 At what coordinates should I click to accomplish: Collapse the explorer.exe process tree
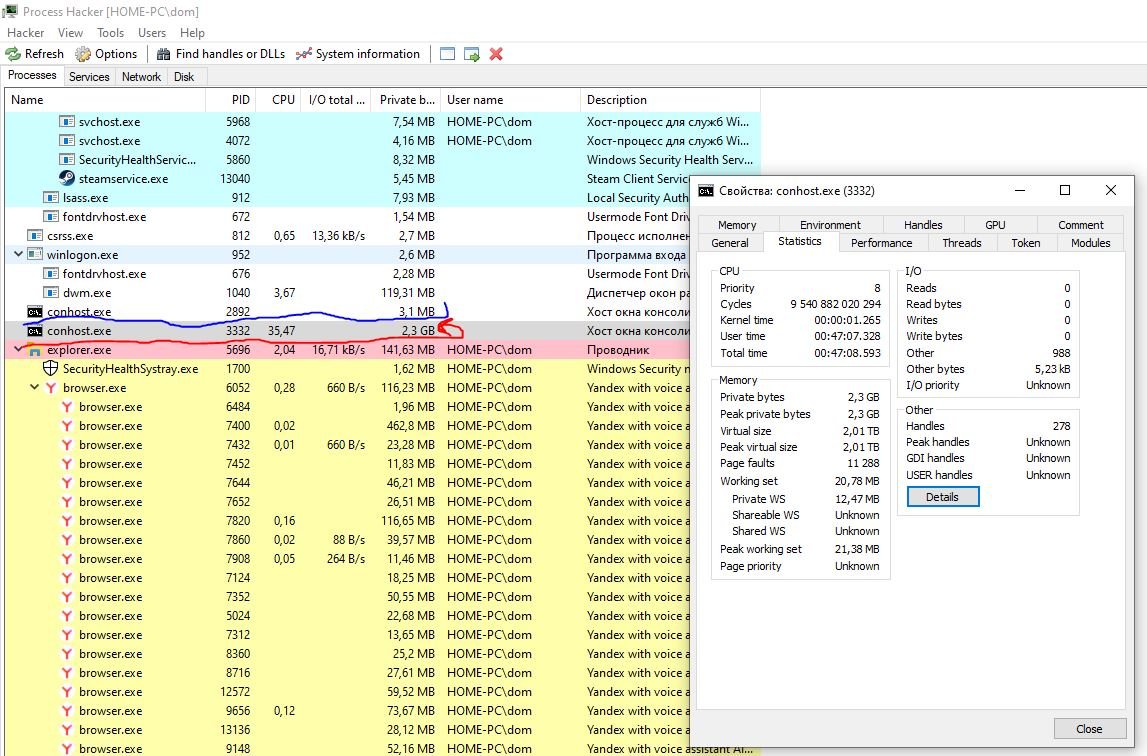[x=19, y=350]
